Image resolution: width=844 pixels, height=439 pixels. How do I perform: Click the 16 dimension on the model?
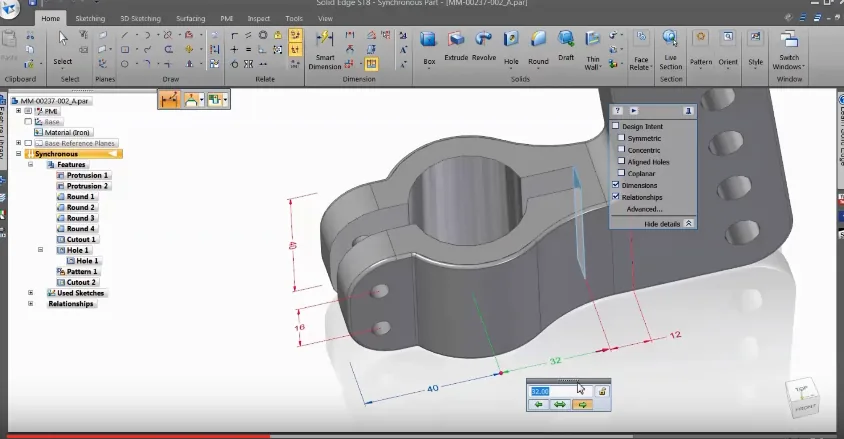300,327
